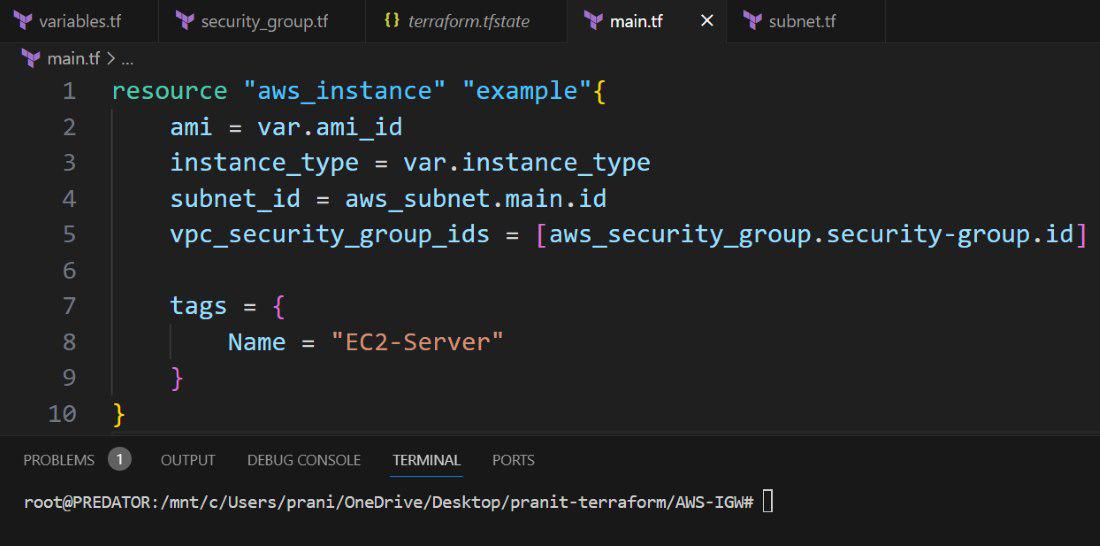
Task: Close the main.tf editor tab
Action: (x=707, y=21)
